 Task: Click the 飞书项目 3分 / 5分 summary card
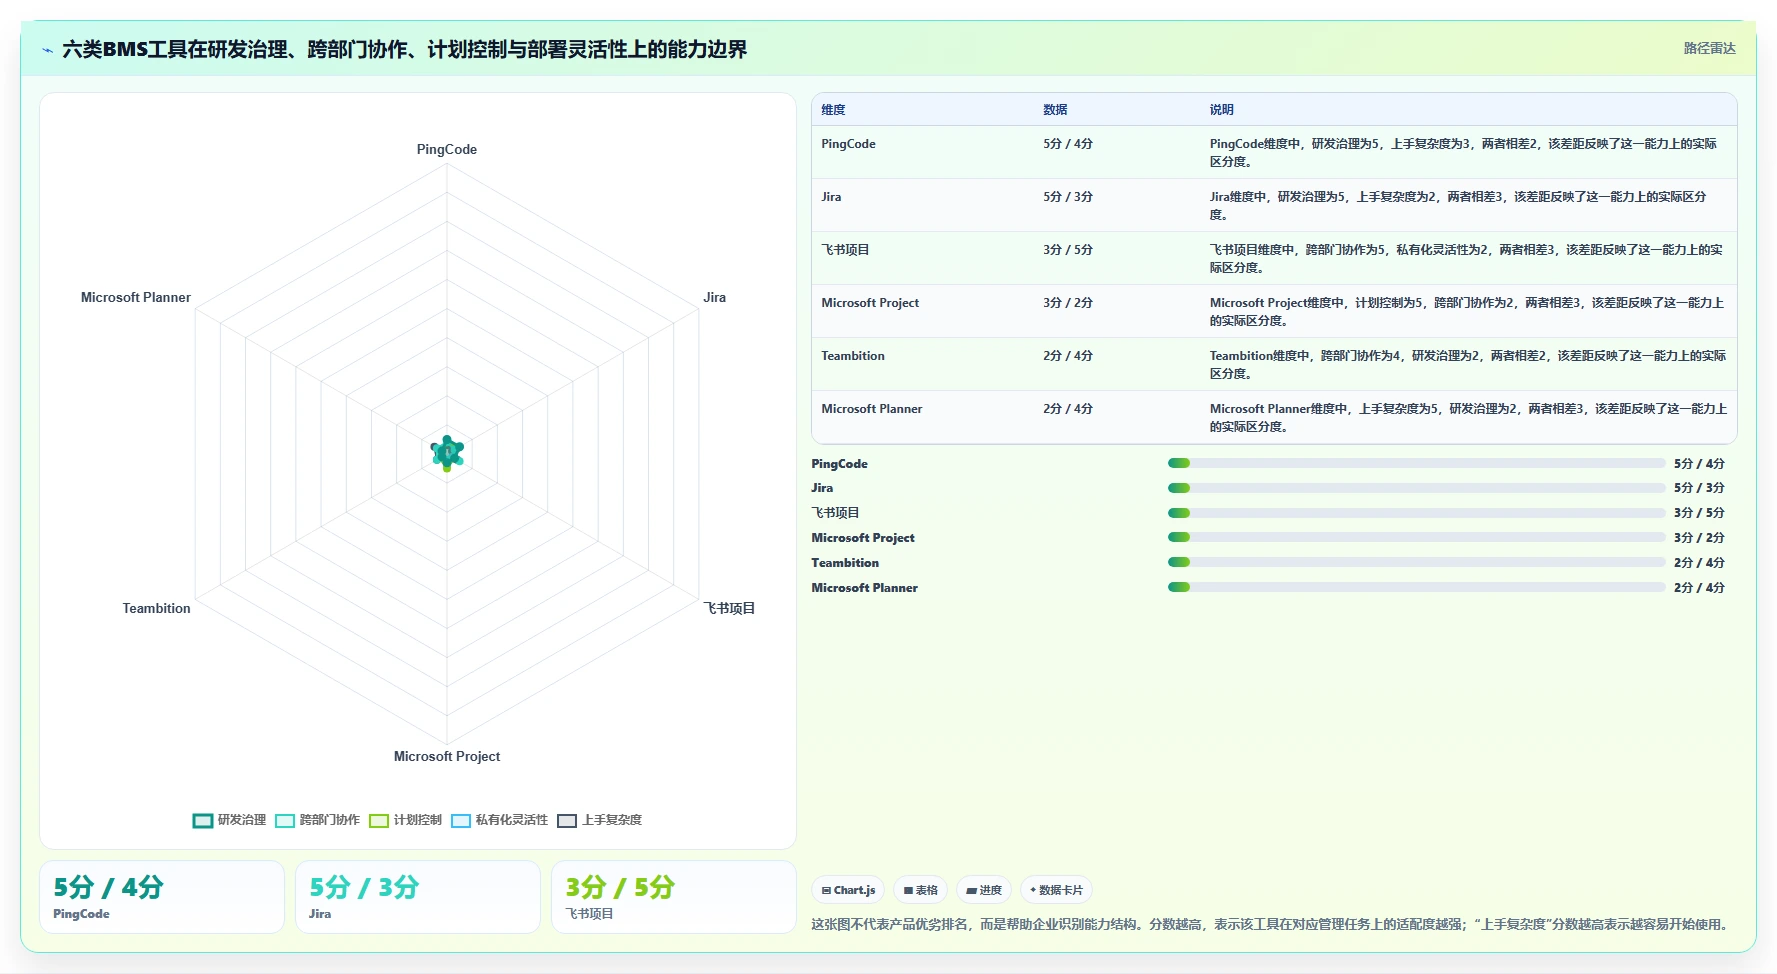[674, 897]
